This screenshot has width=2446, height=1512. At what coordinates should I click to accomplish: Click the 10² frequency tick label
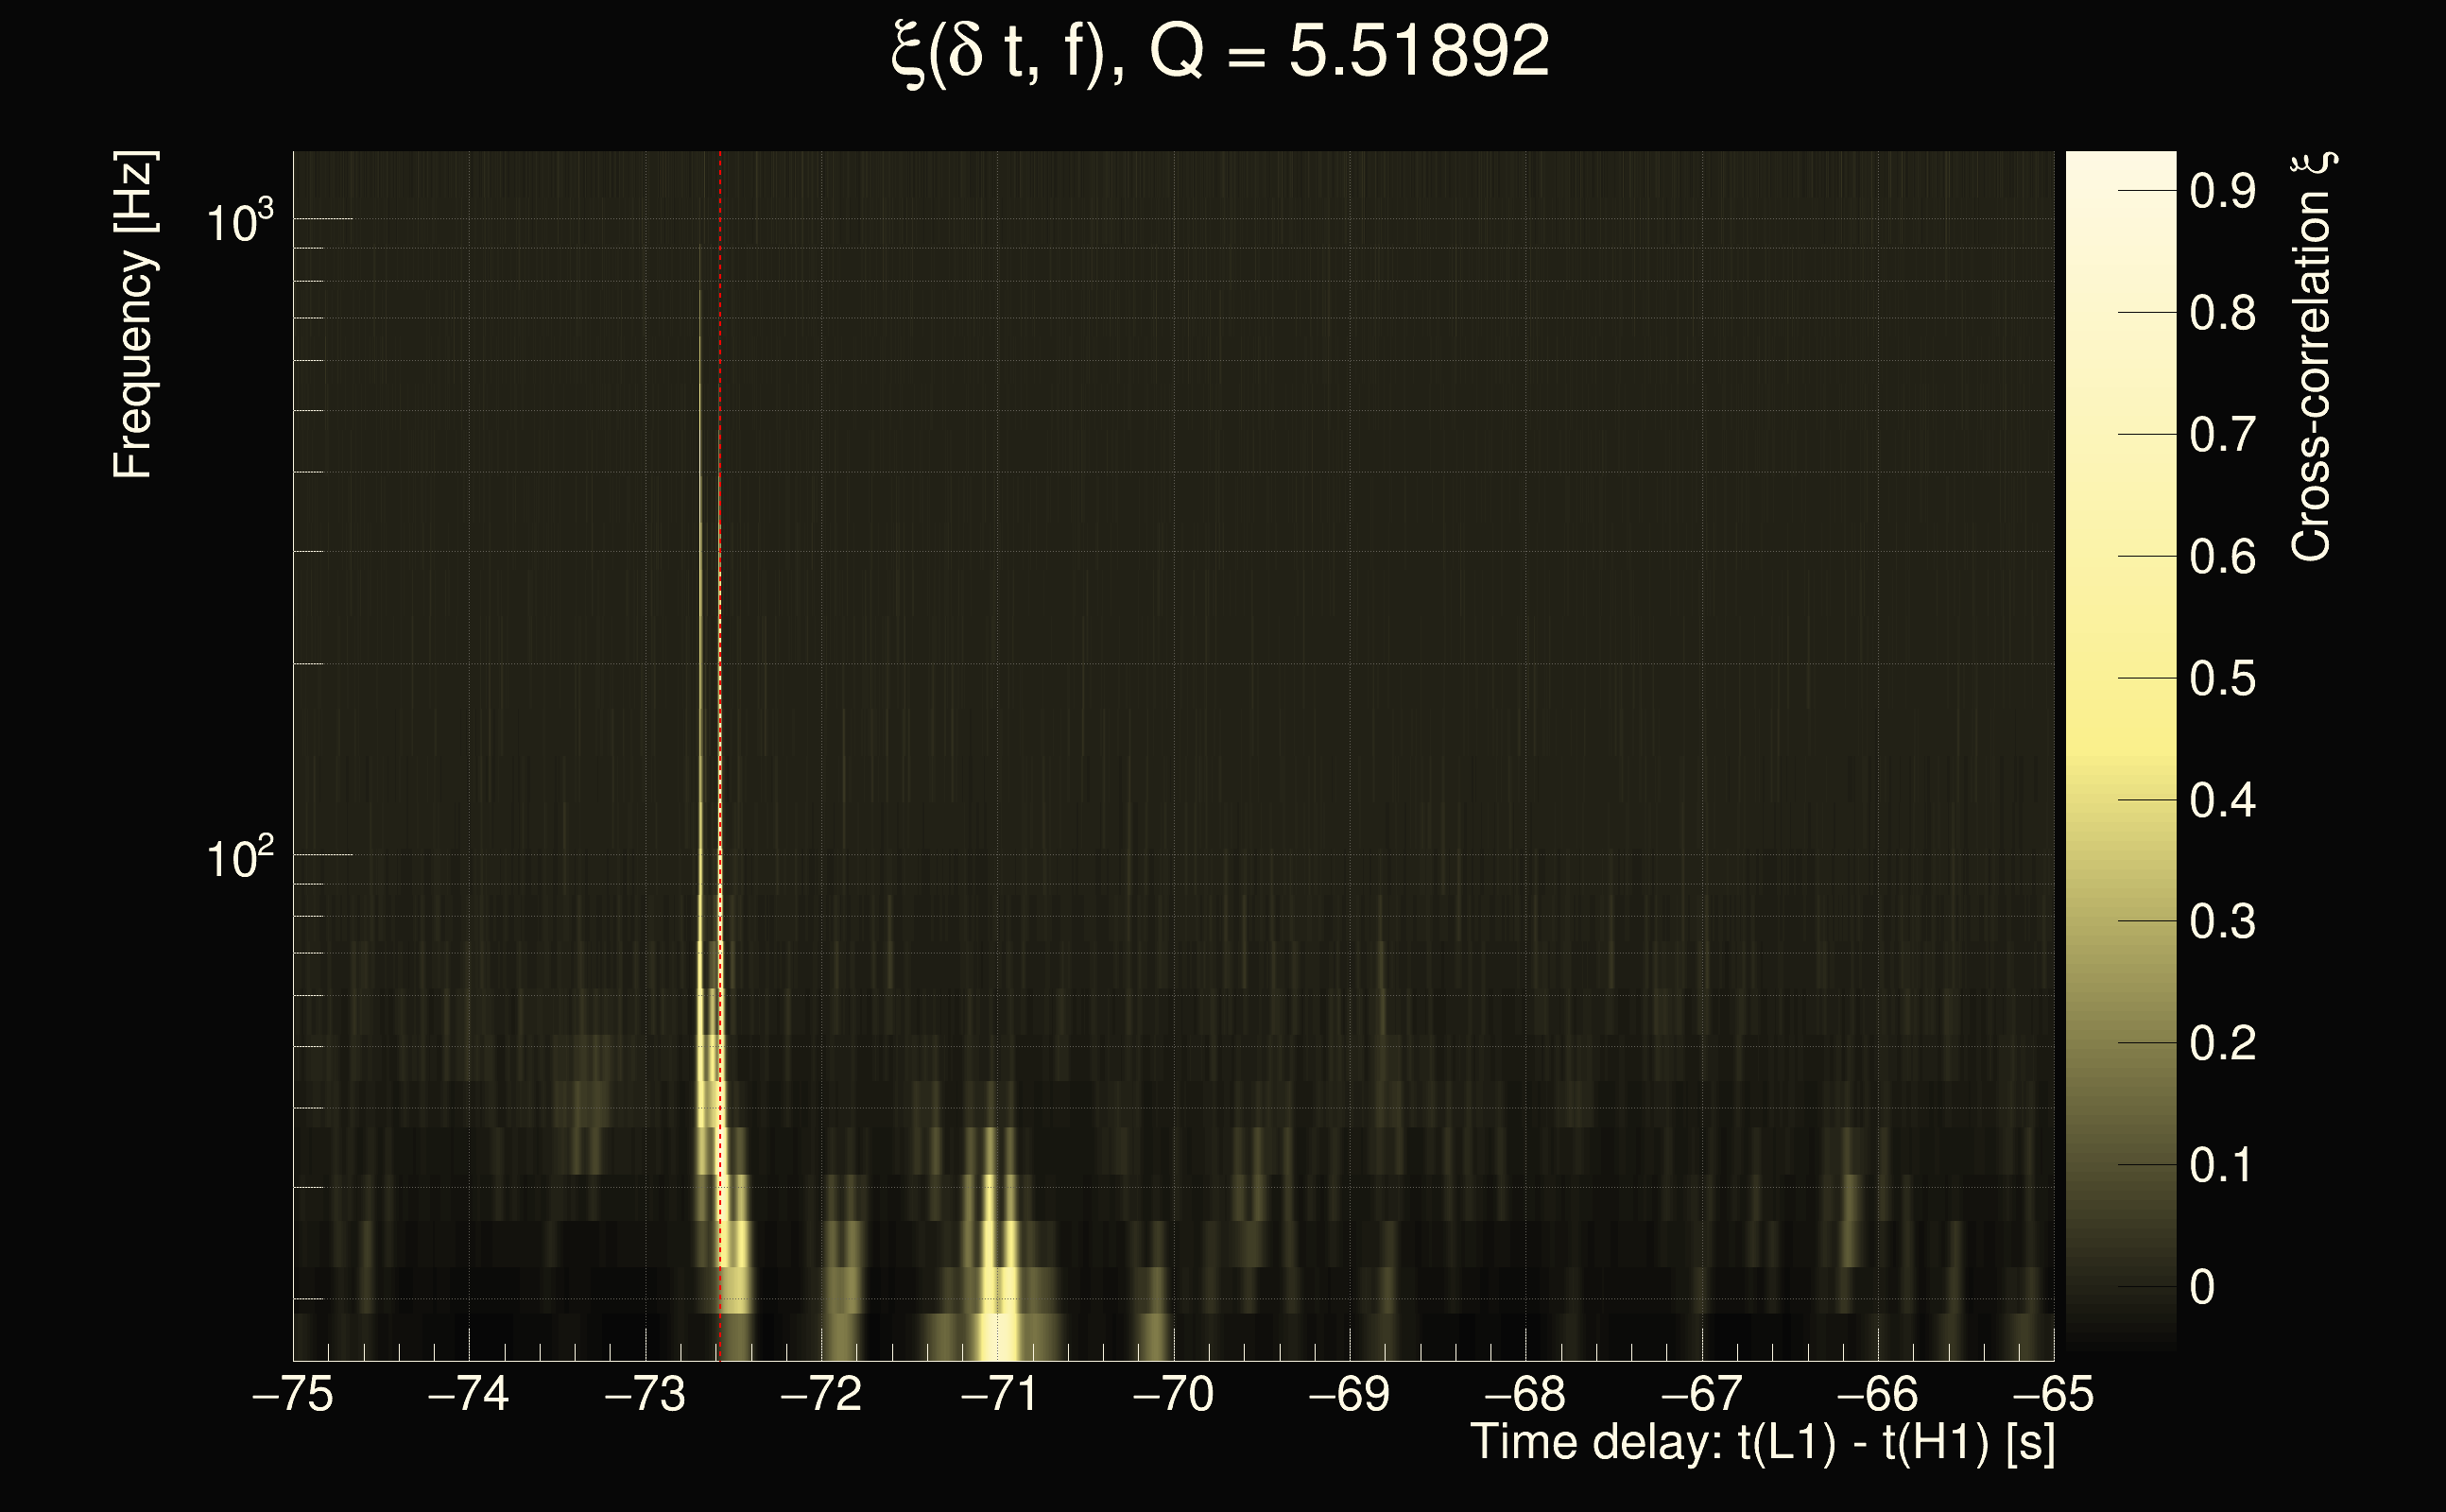(x=238, y=858)
